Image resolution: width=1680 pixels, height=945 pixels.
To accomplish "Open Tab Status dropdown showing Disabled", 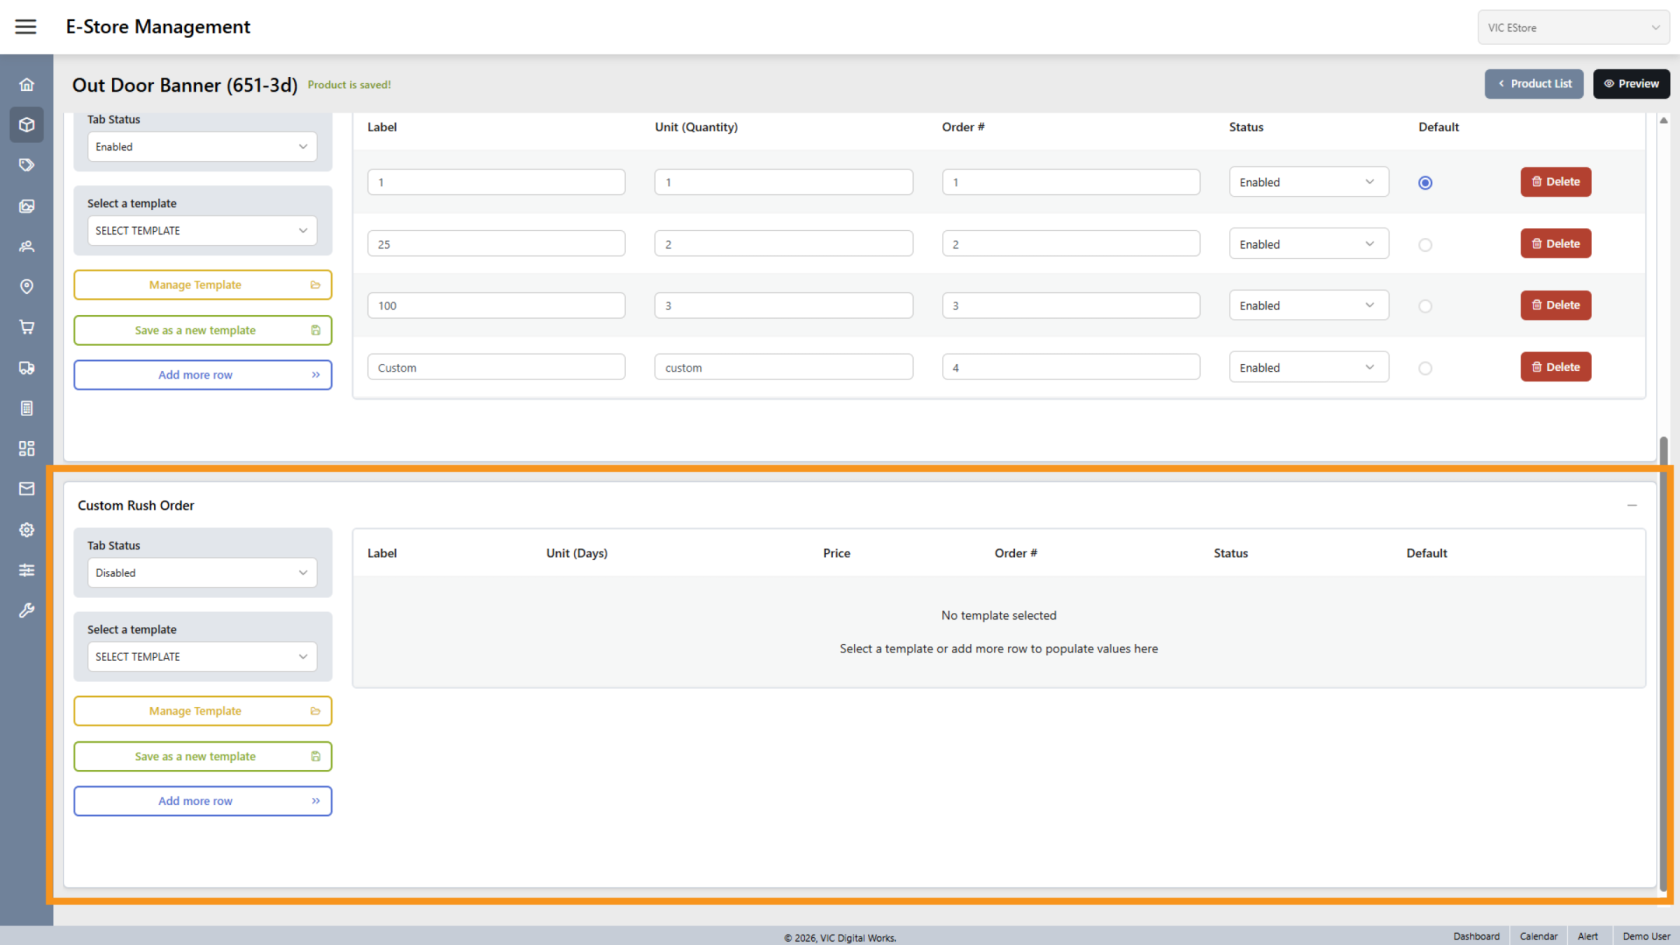I will click(202, 573).
